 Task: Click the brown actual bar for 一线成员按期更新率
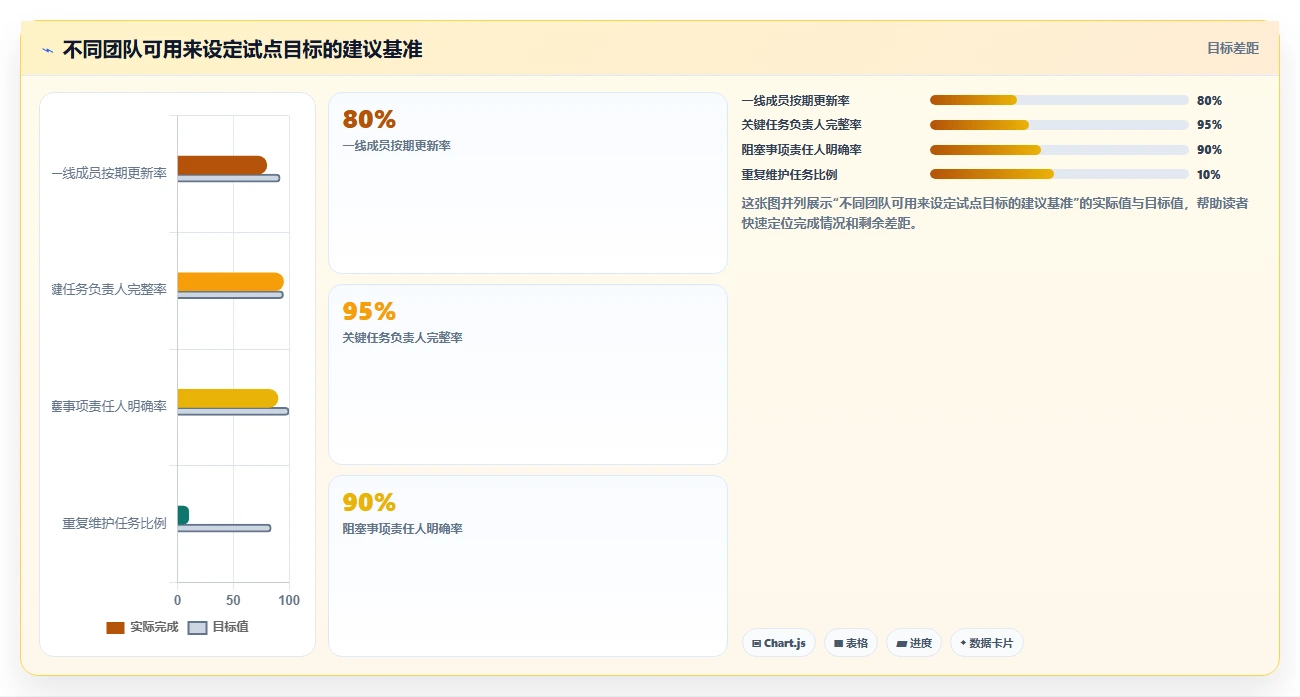click(x=222, y=165)
